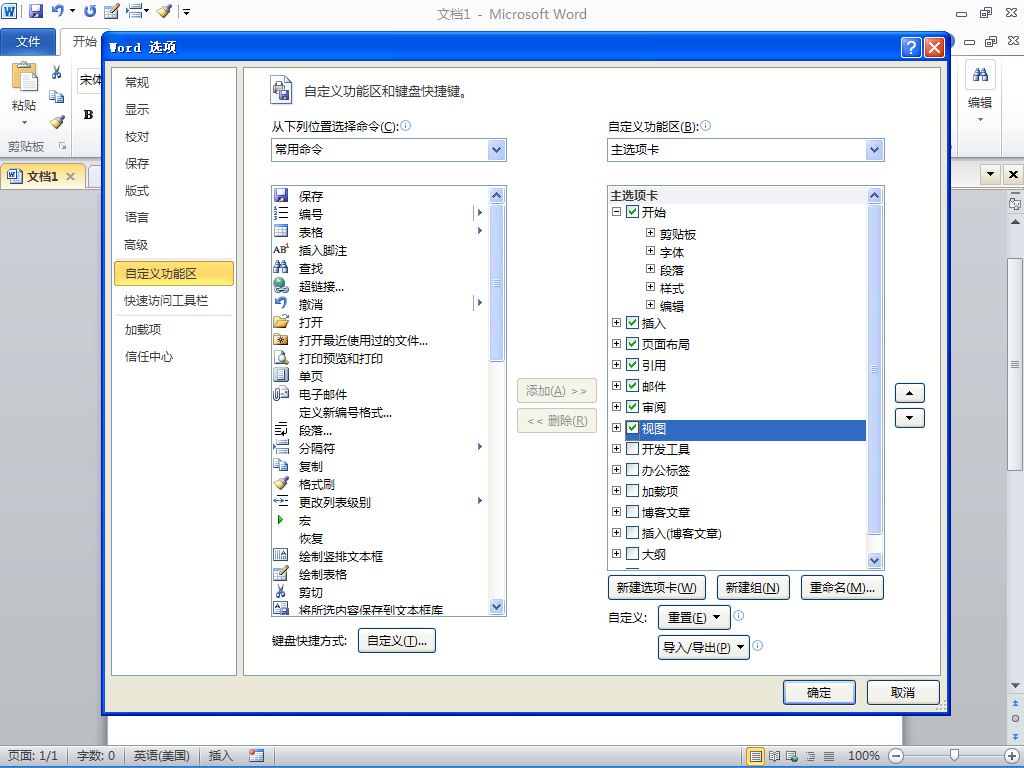
Task: Click the print layout view icon in status bar
Action: 756,756
